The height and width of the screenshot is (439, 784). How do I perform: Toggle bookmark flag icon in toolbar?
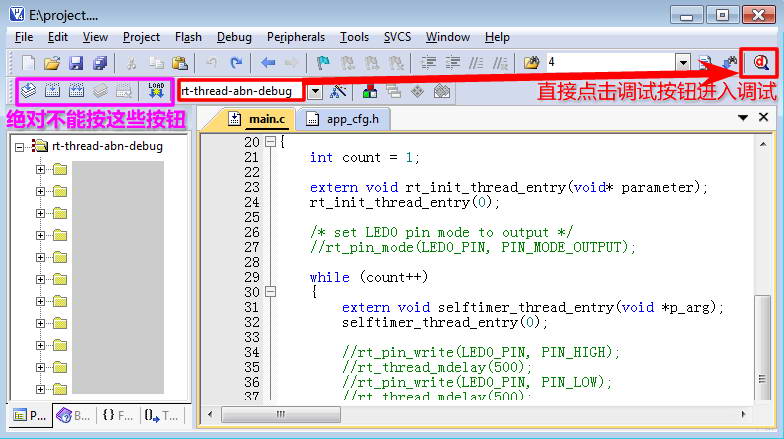323,62
